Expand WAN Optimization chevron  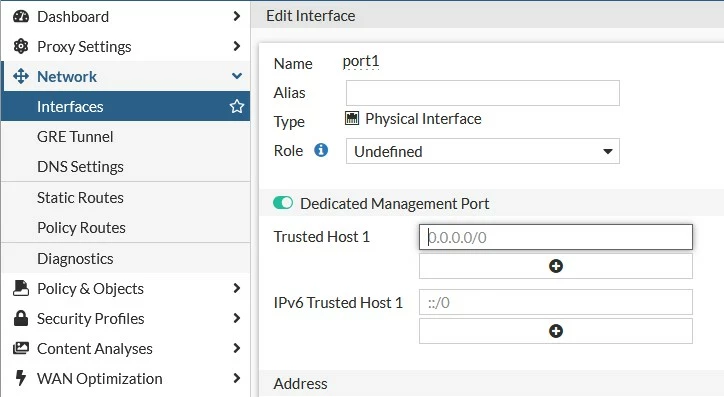tap(237, 378)
